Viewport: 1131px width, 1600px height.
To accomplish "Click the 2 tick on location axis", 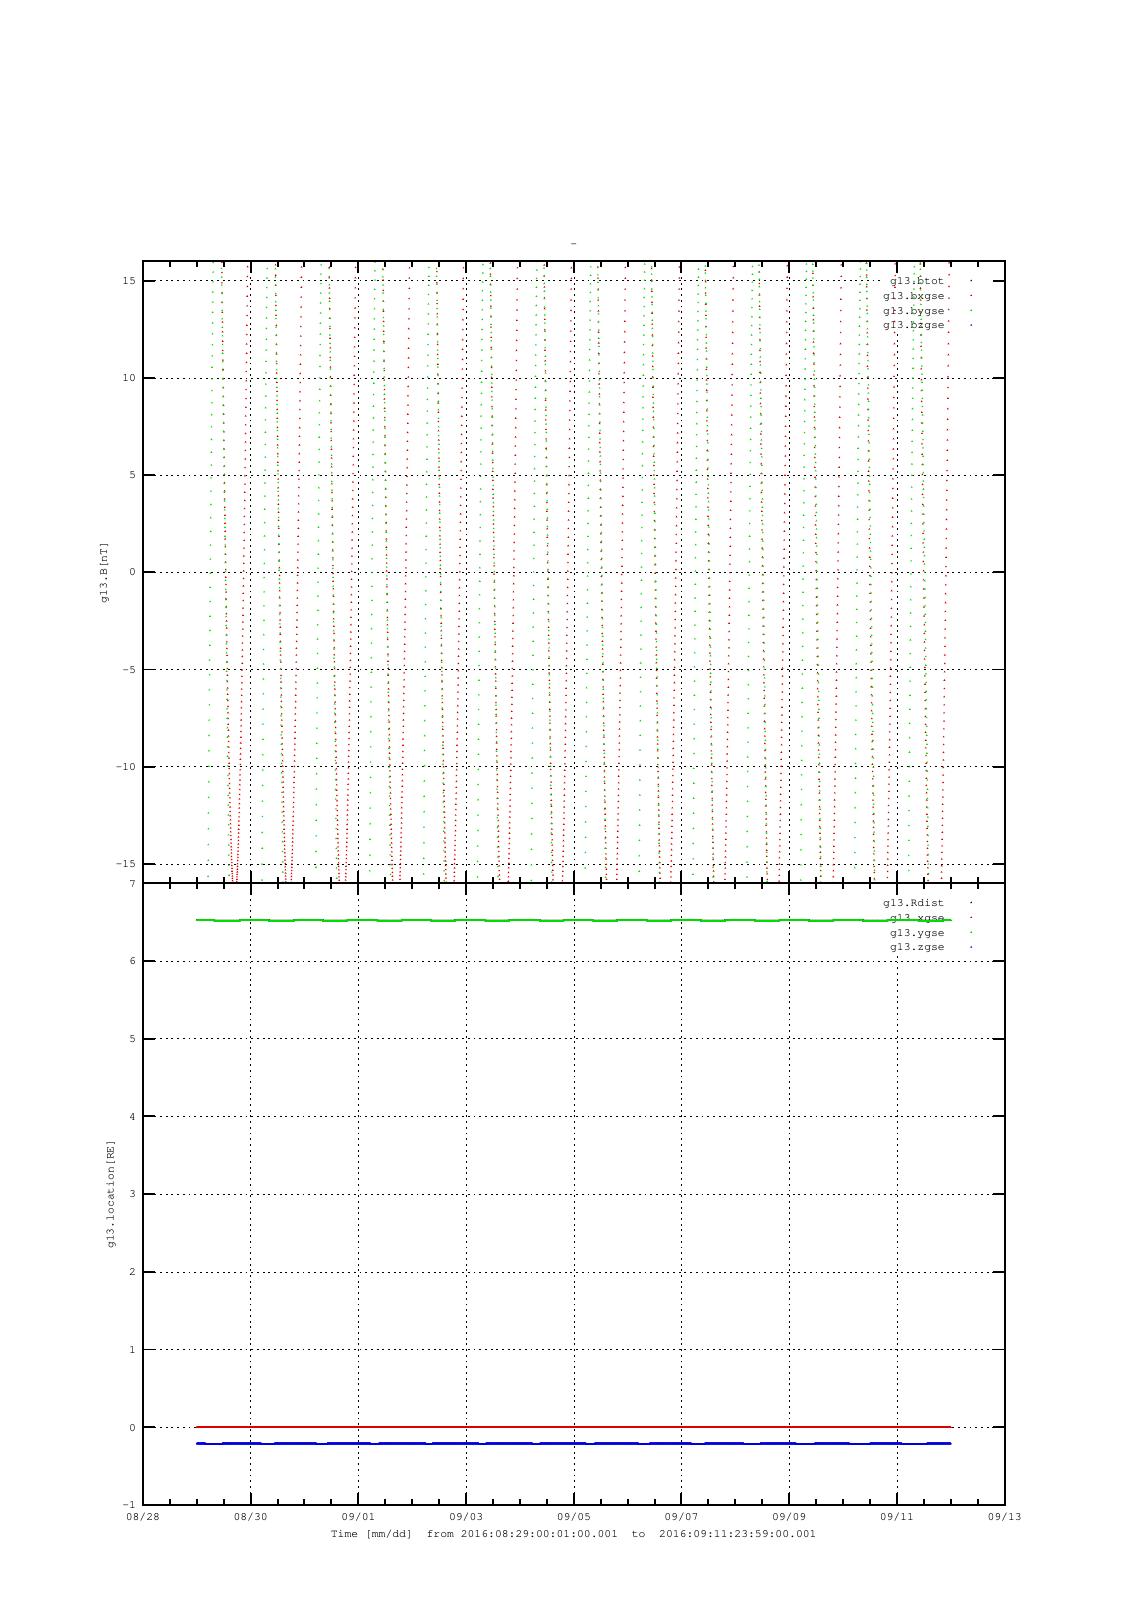I will coord(132,1272).
